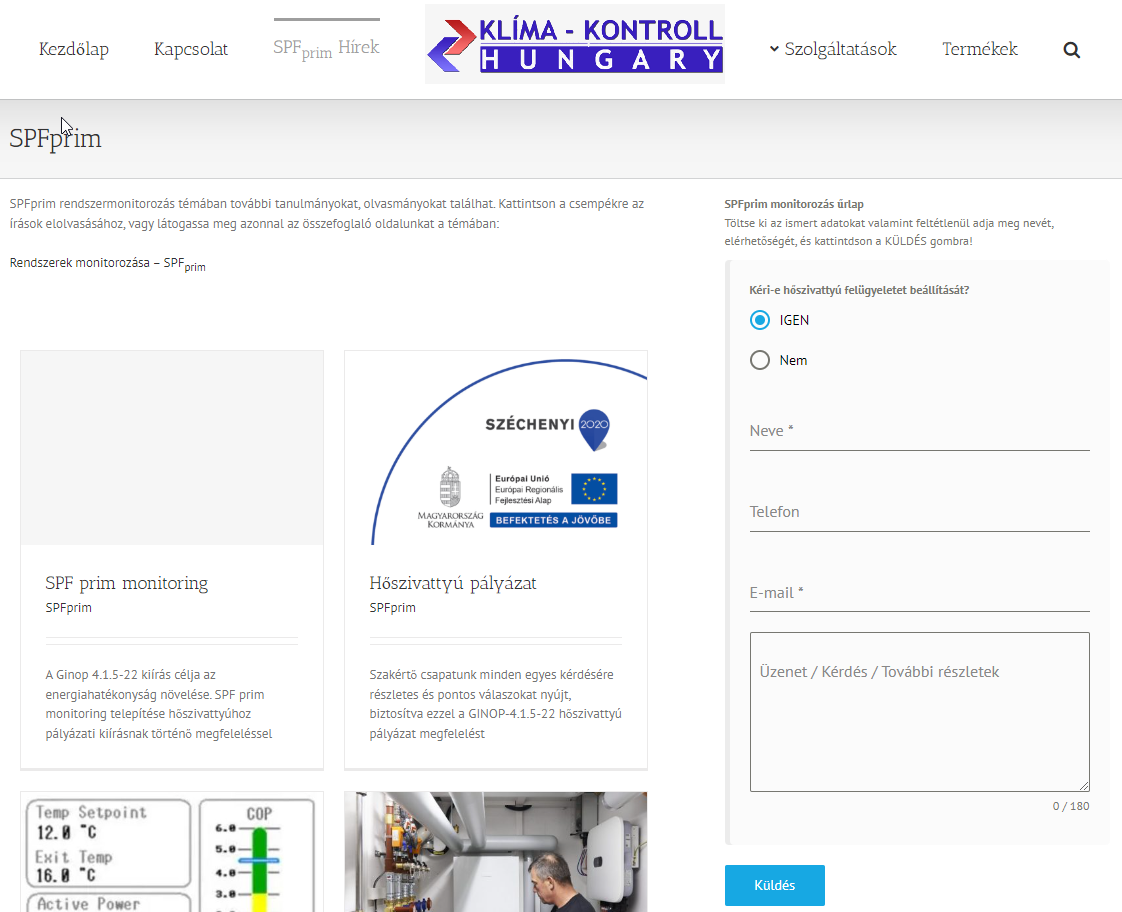Click the Széchenyi 2020 banner image
1122x912 pixels.
496,448
